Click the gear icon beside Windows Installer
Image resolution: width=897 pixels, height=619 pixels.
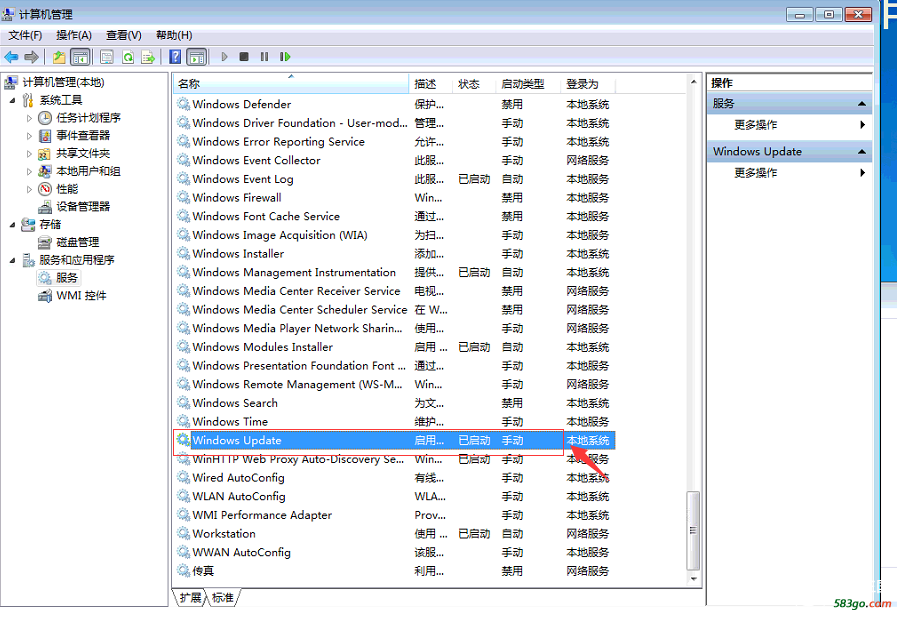(x=183, y=253)
